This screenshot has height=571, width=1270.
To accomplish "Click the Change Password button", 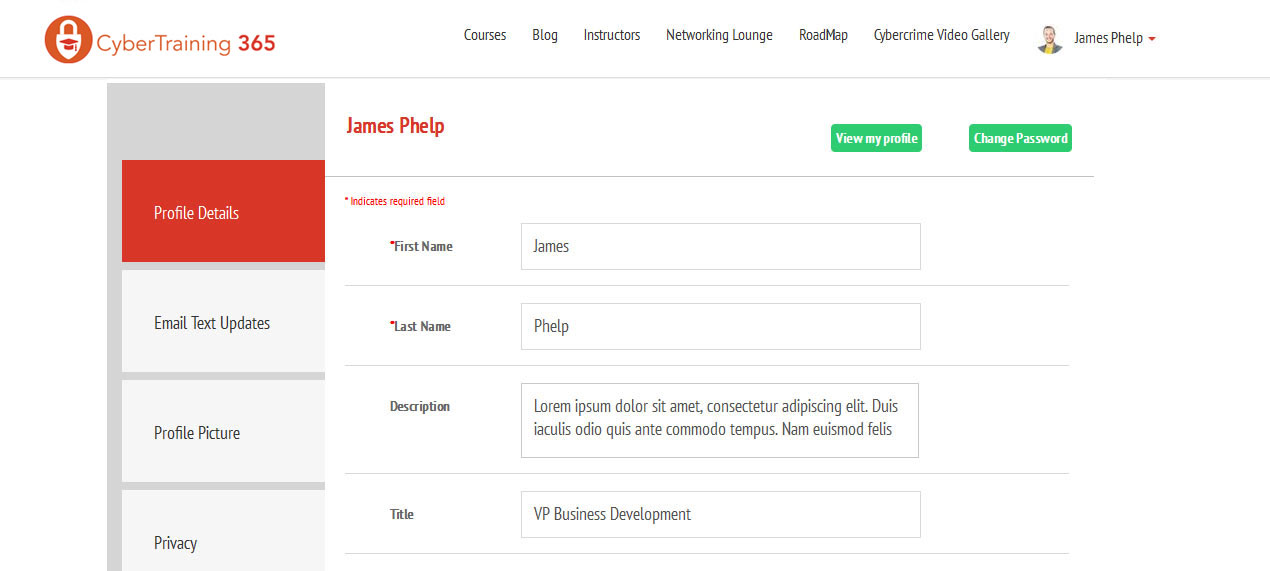I will tap(1020, 139).
